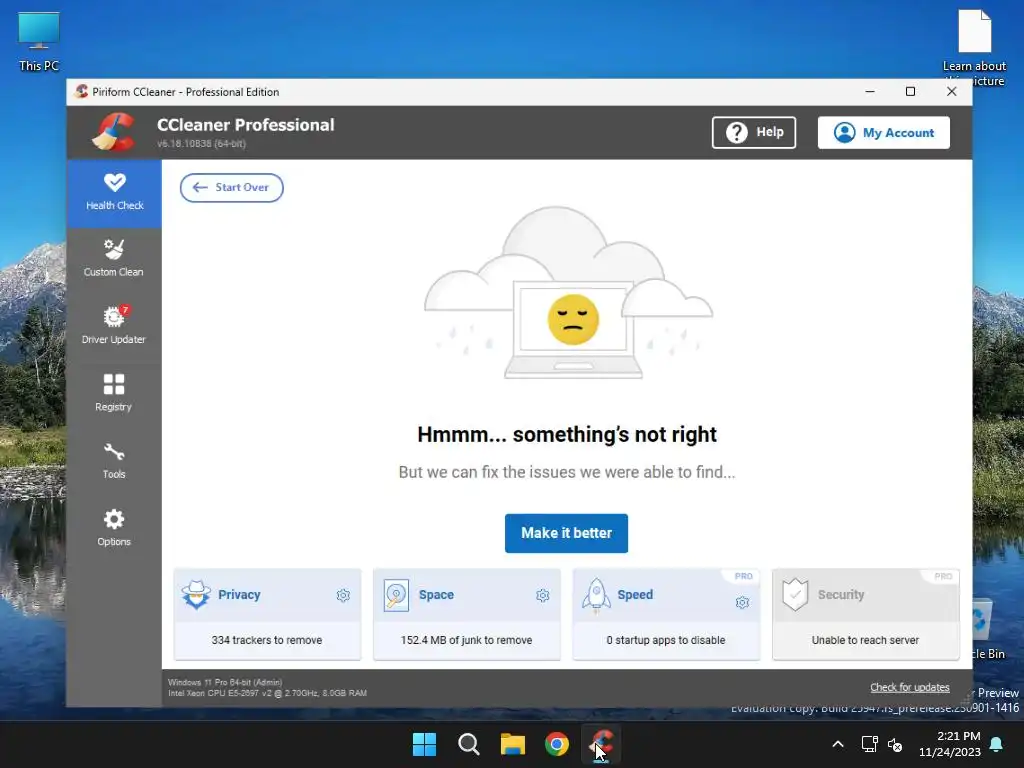Open the Custom Clean section

click(x=114, y=258)
